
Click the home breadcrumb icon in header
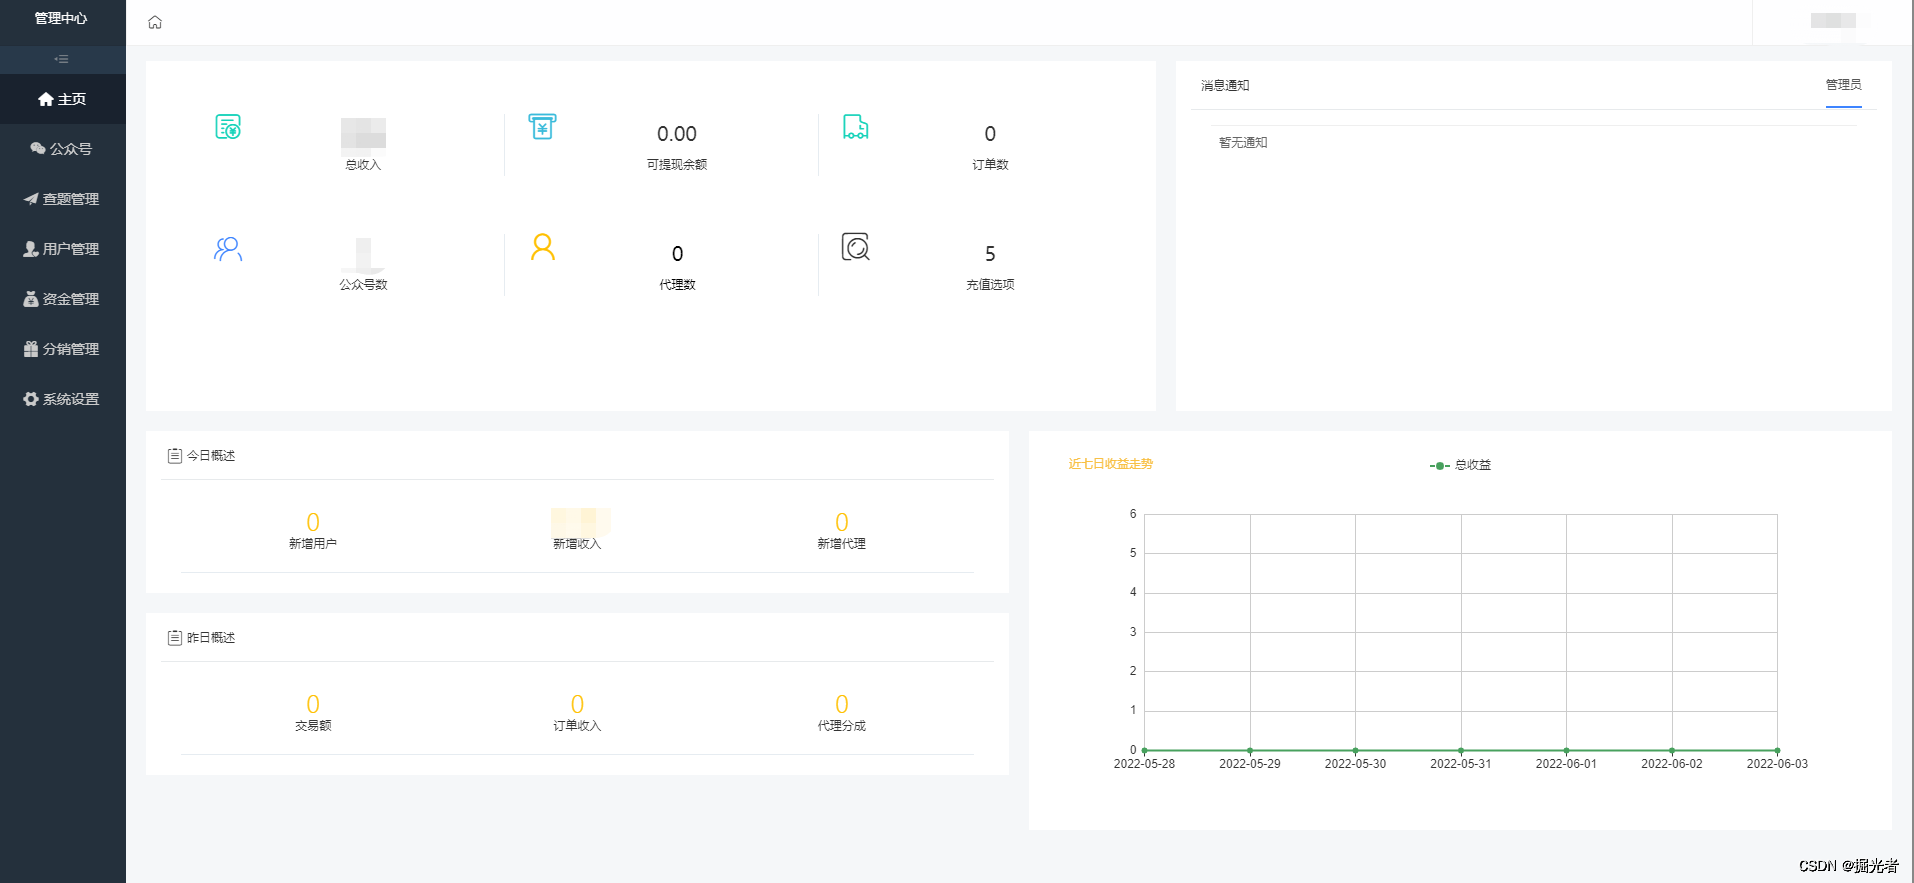pos(155,22)
